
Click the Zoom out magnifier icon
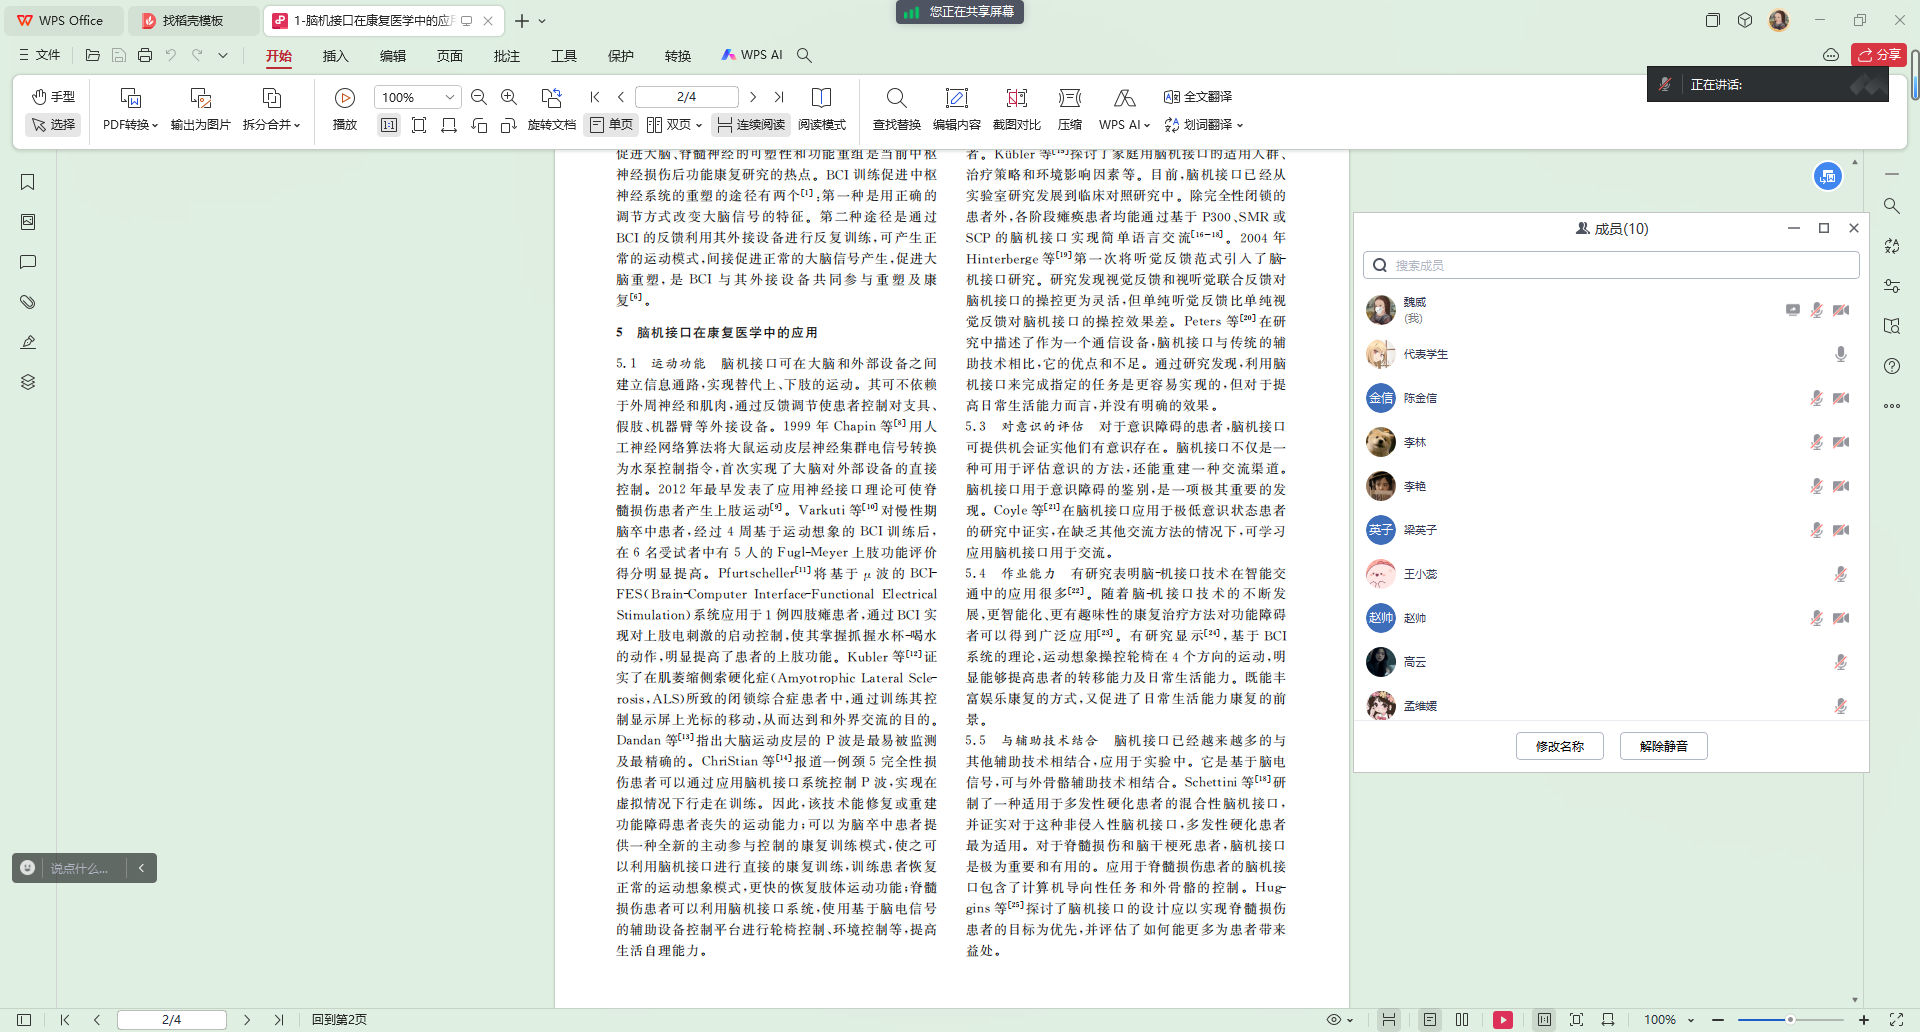pos(479,97)
